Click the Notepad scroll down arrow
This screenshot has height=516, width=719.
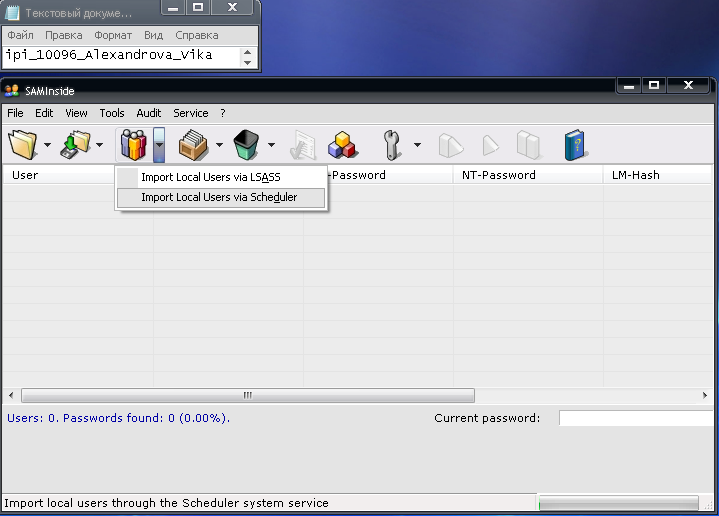(x=248, y=63)
